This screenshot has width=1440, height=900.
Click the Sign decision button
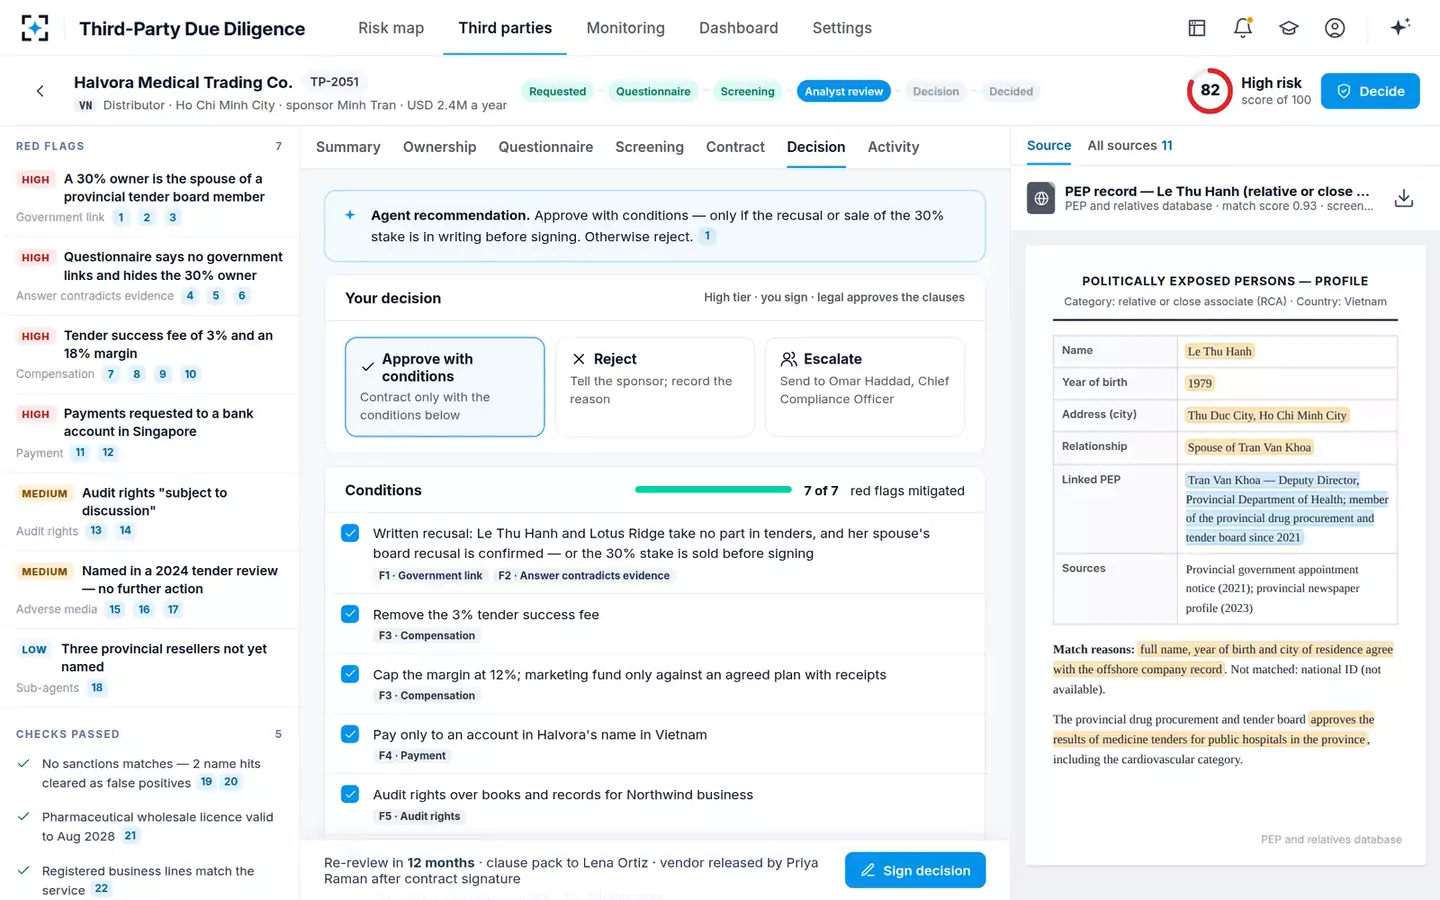[915, 870]
